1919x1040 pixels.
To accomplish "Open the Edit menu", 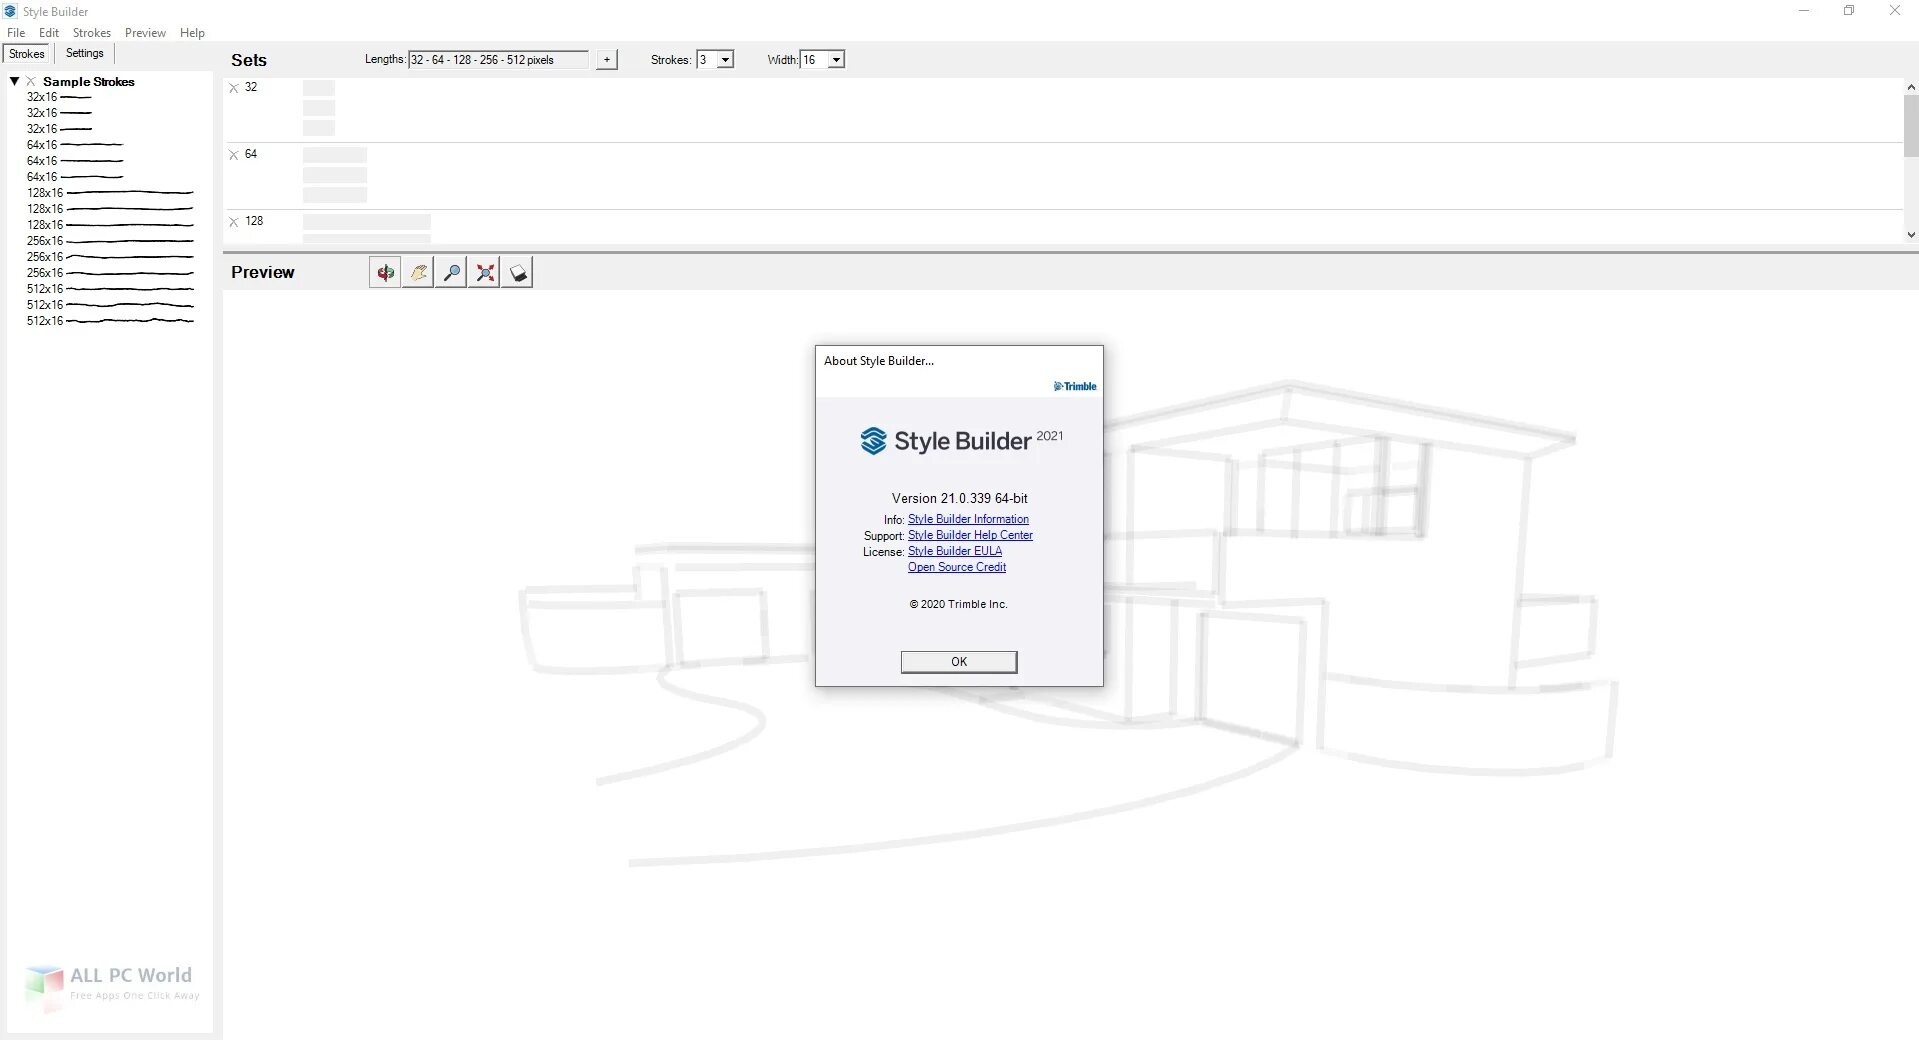I will pos(49,33).
